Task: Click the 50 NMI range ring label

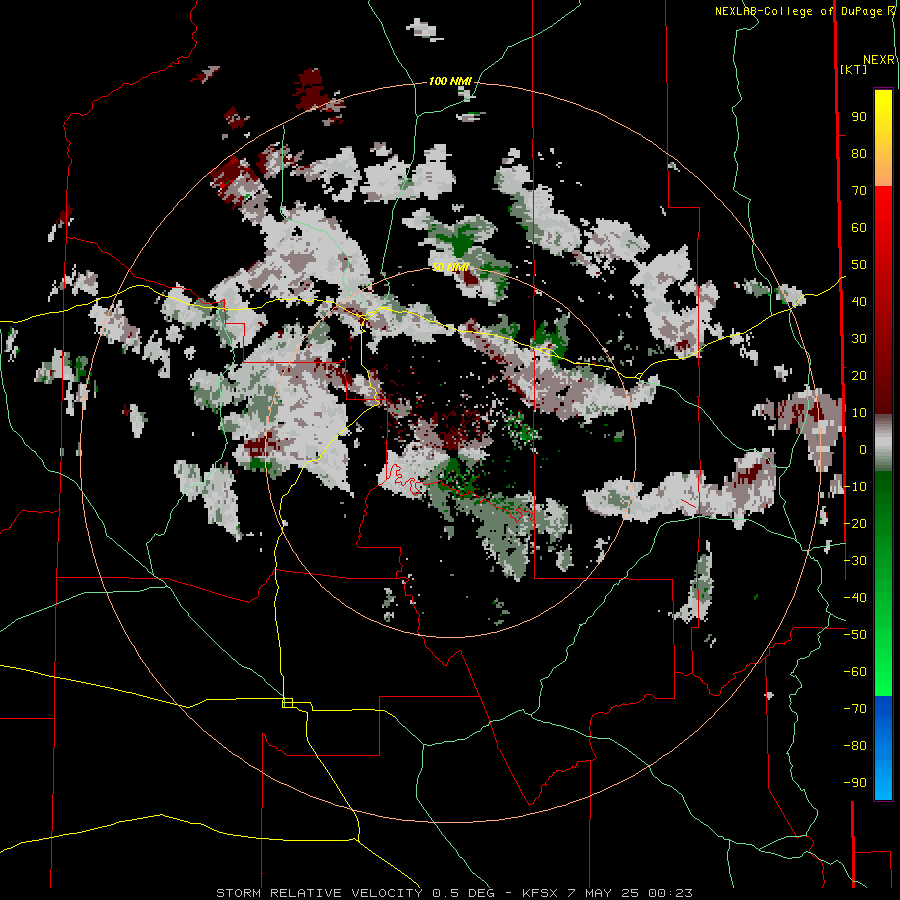Action: [x=451, y=267]
